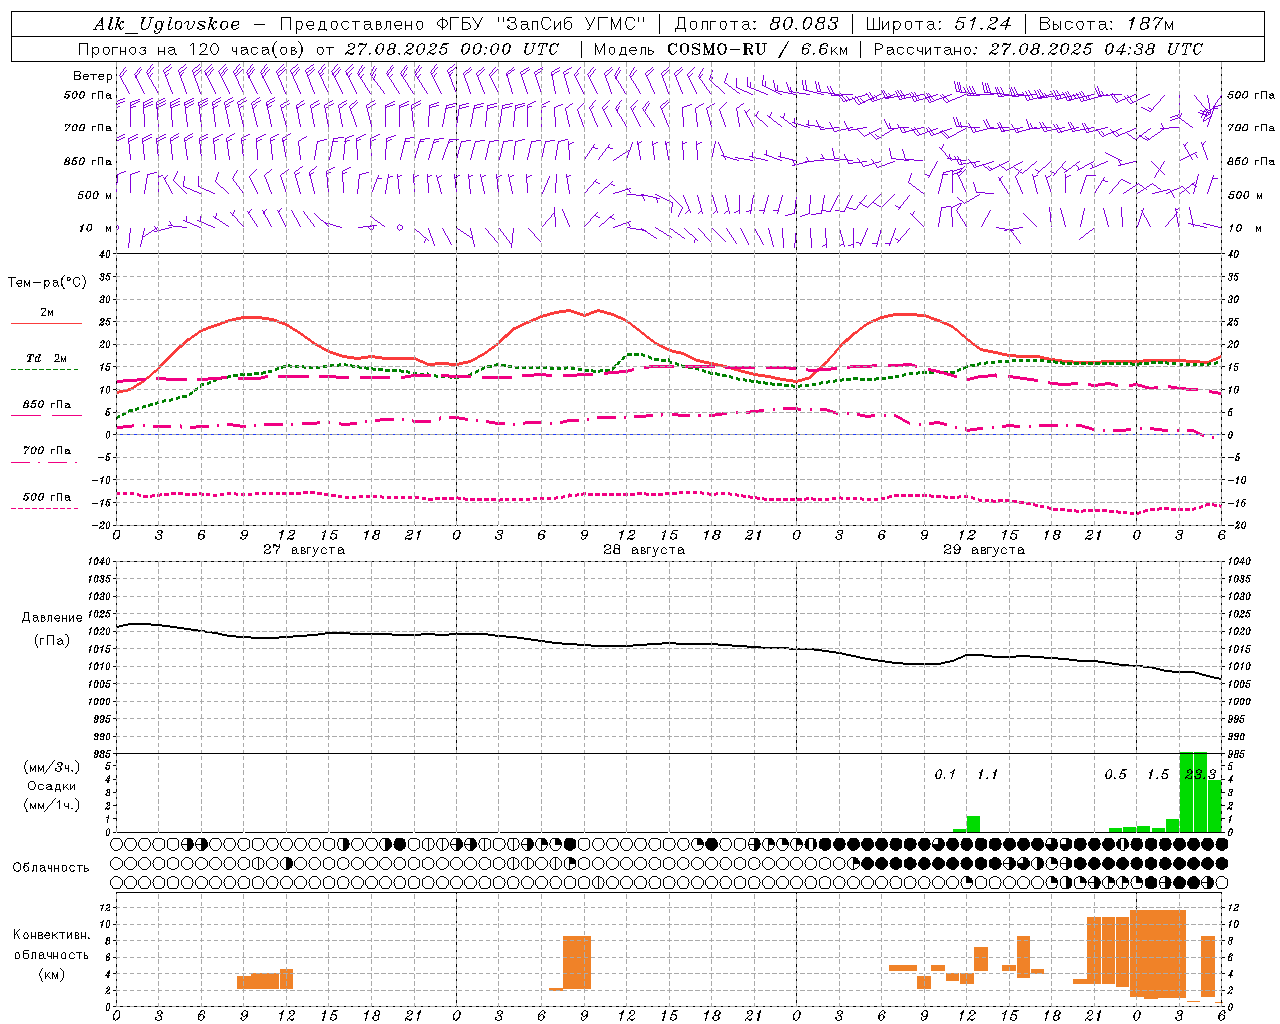Screen dimensions: 1280x1024
Task: Click the Рассчитано: 27.08.2025 04:38 UTC timestamp
Action: tap(1038, 49)
